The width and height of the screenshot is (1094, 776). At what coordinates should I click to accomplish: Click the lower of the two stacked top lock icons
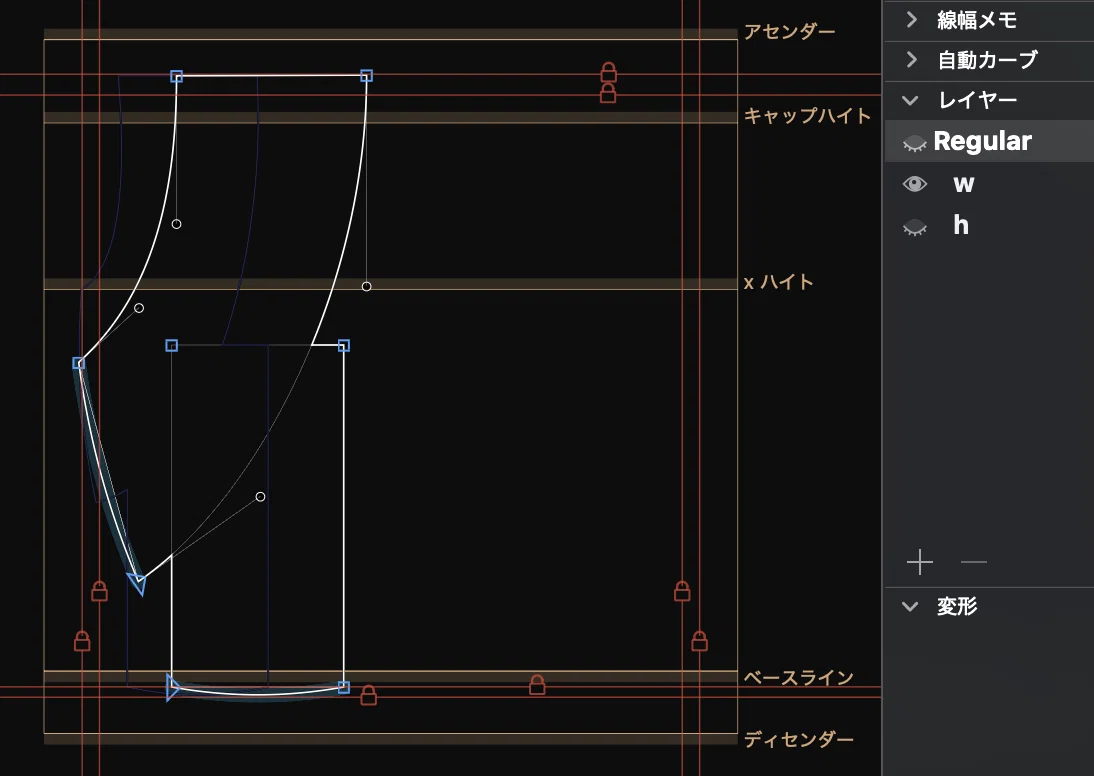point(608,93)
